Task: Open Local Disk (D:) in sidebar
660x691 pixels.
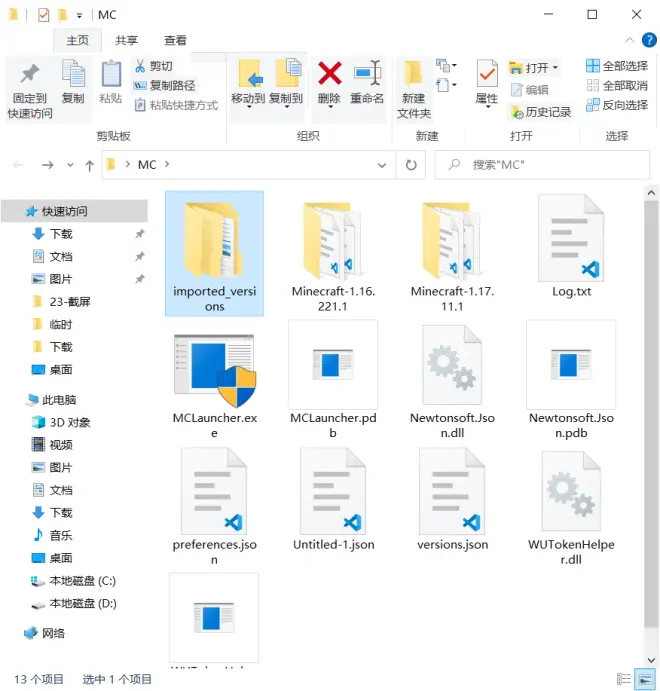Action: (75, 603)
